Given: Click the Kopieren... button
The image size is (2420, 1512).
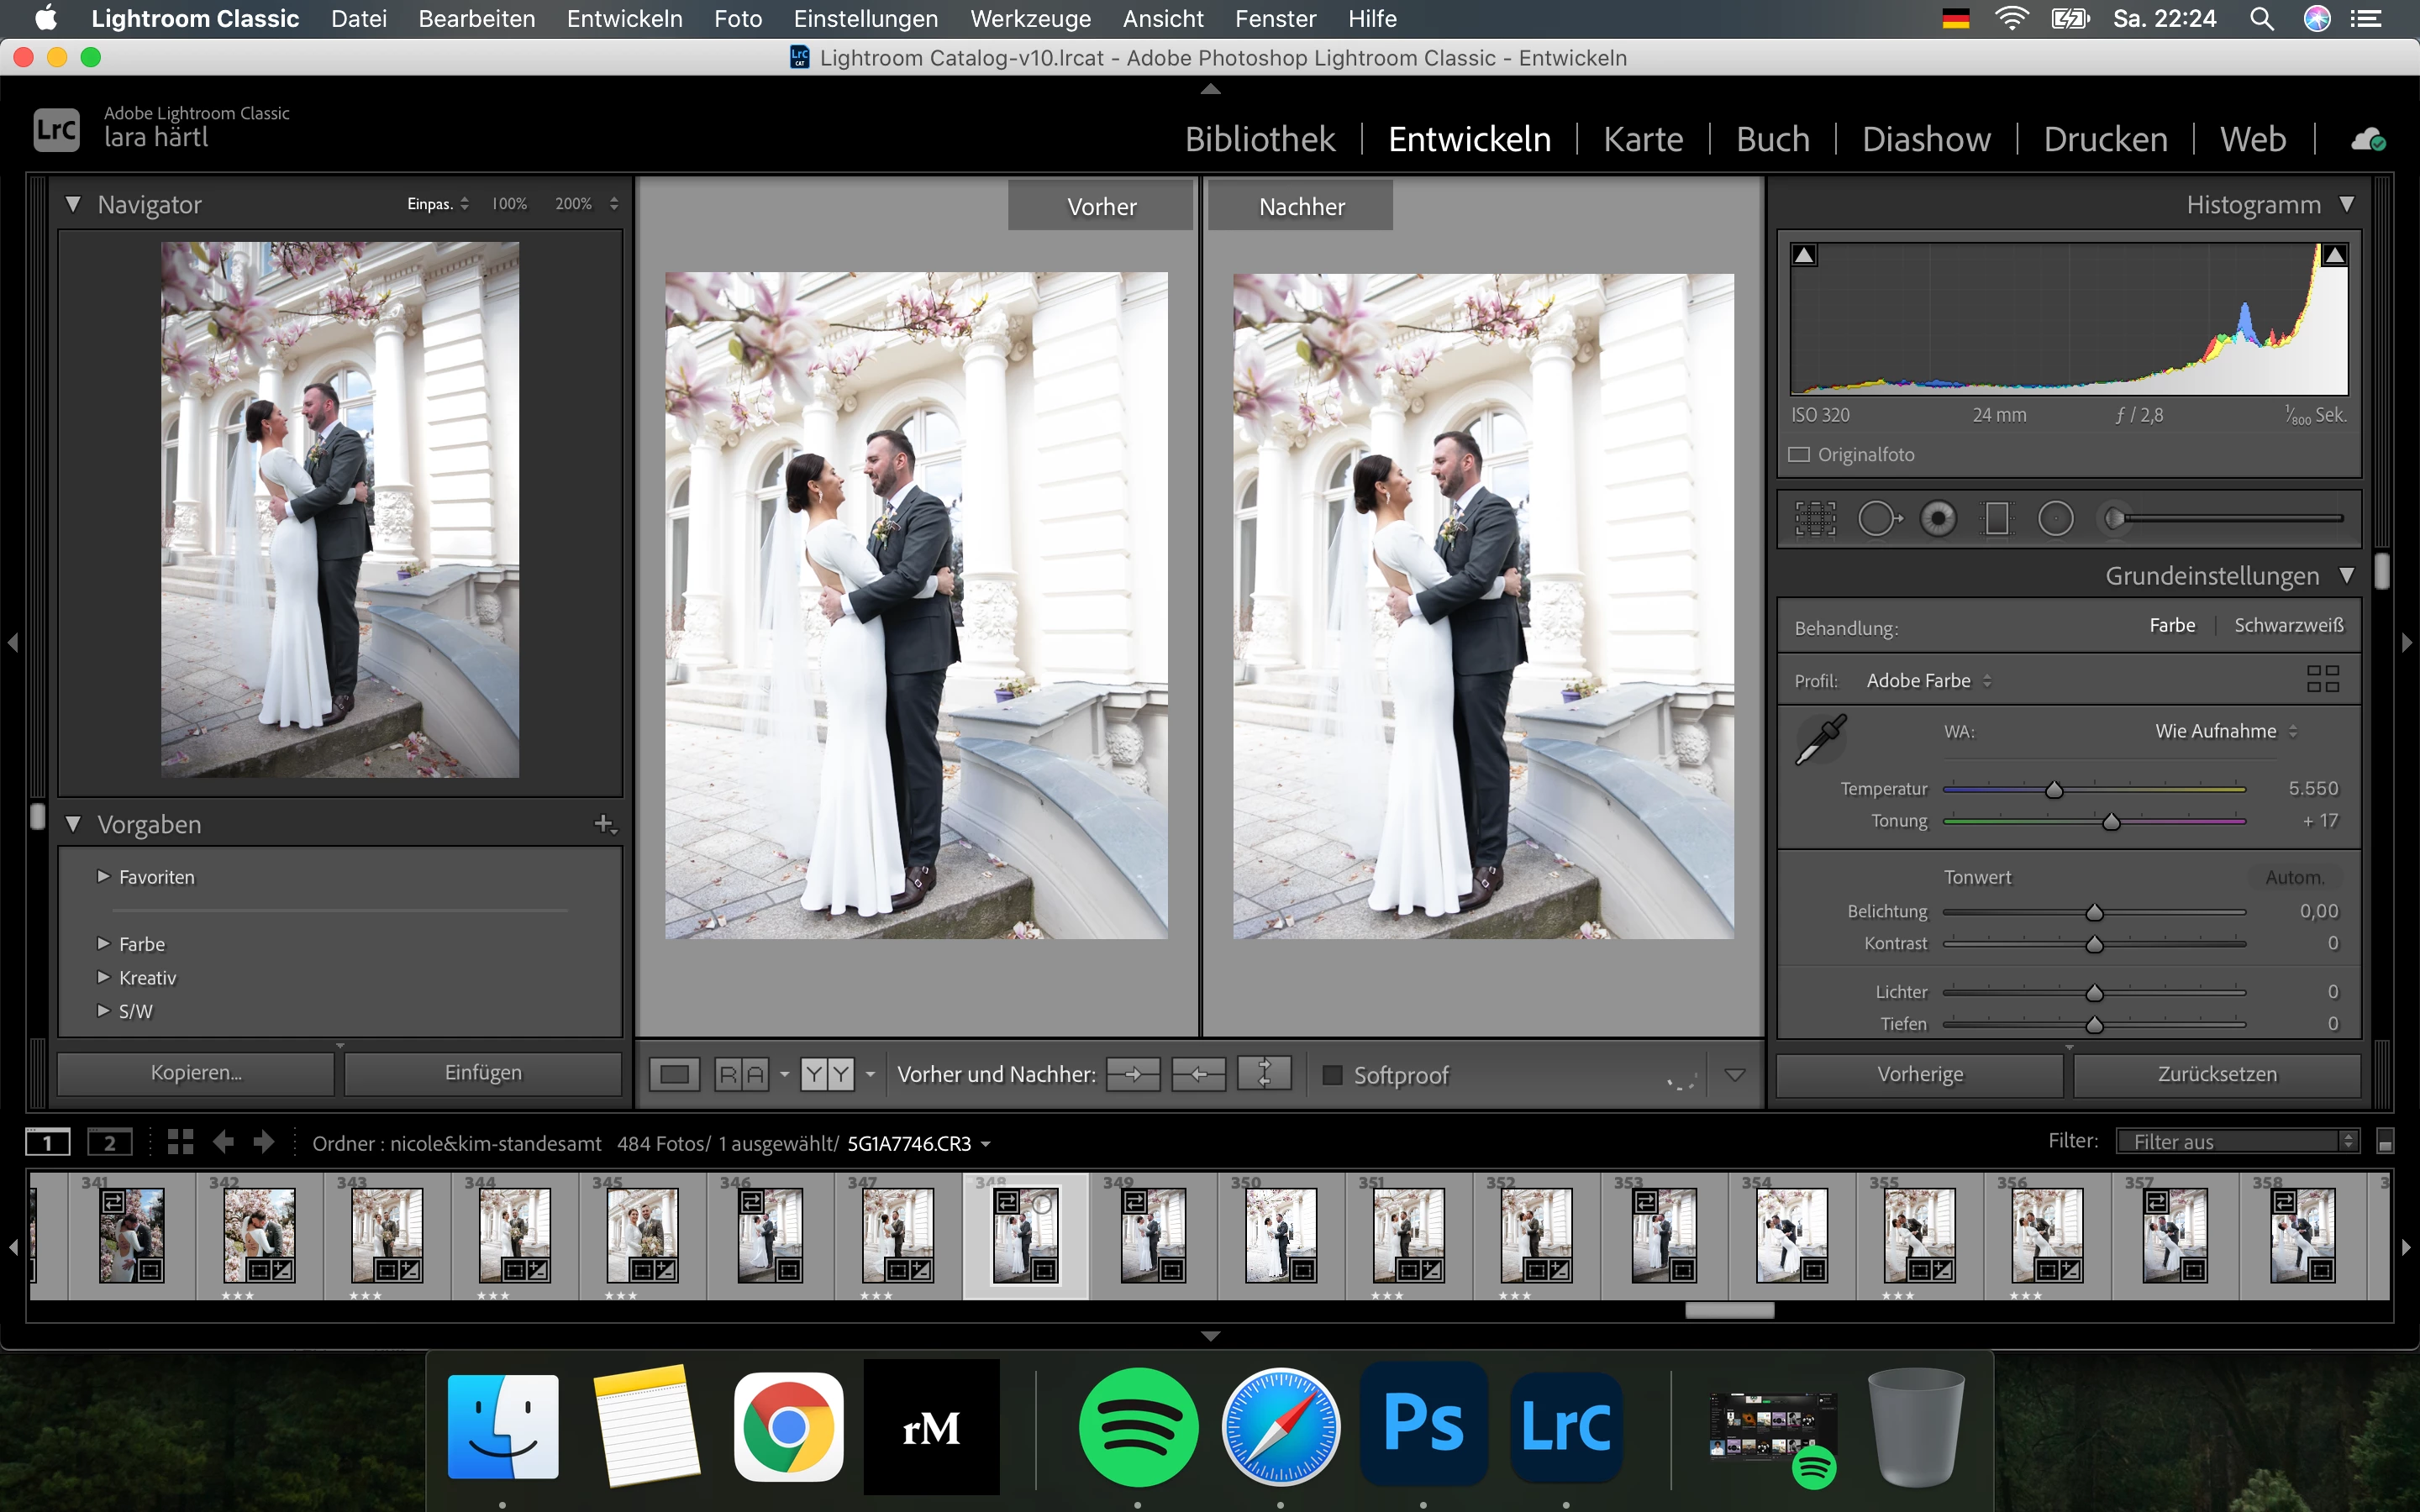Looking at the screenshot, I should click(196, 1073).
